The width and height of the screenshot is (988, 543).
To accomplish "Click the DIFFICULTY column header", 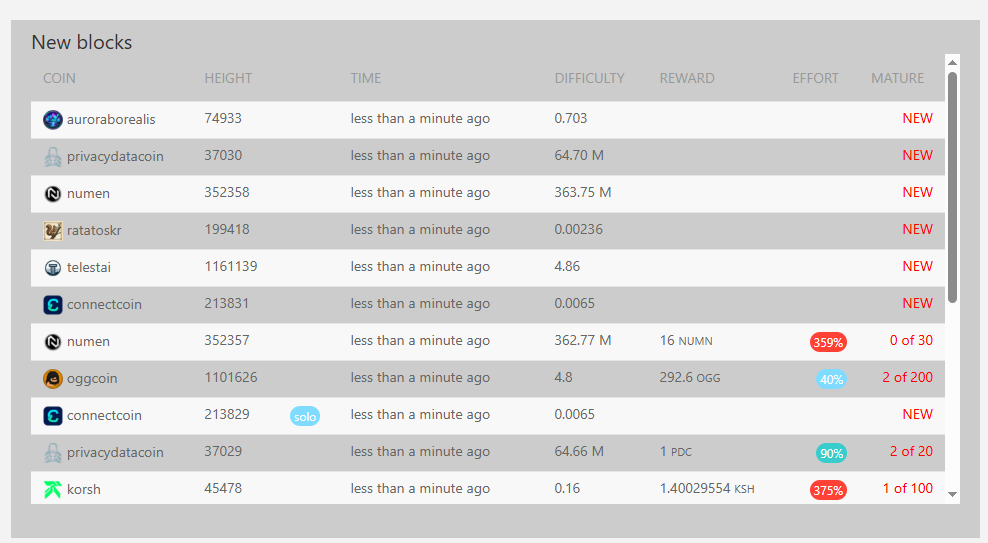I will [589, 78].
